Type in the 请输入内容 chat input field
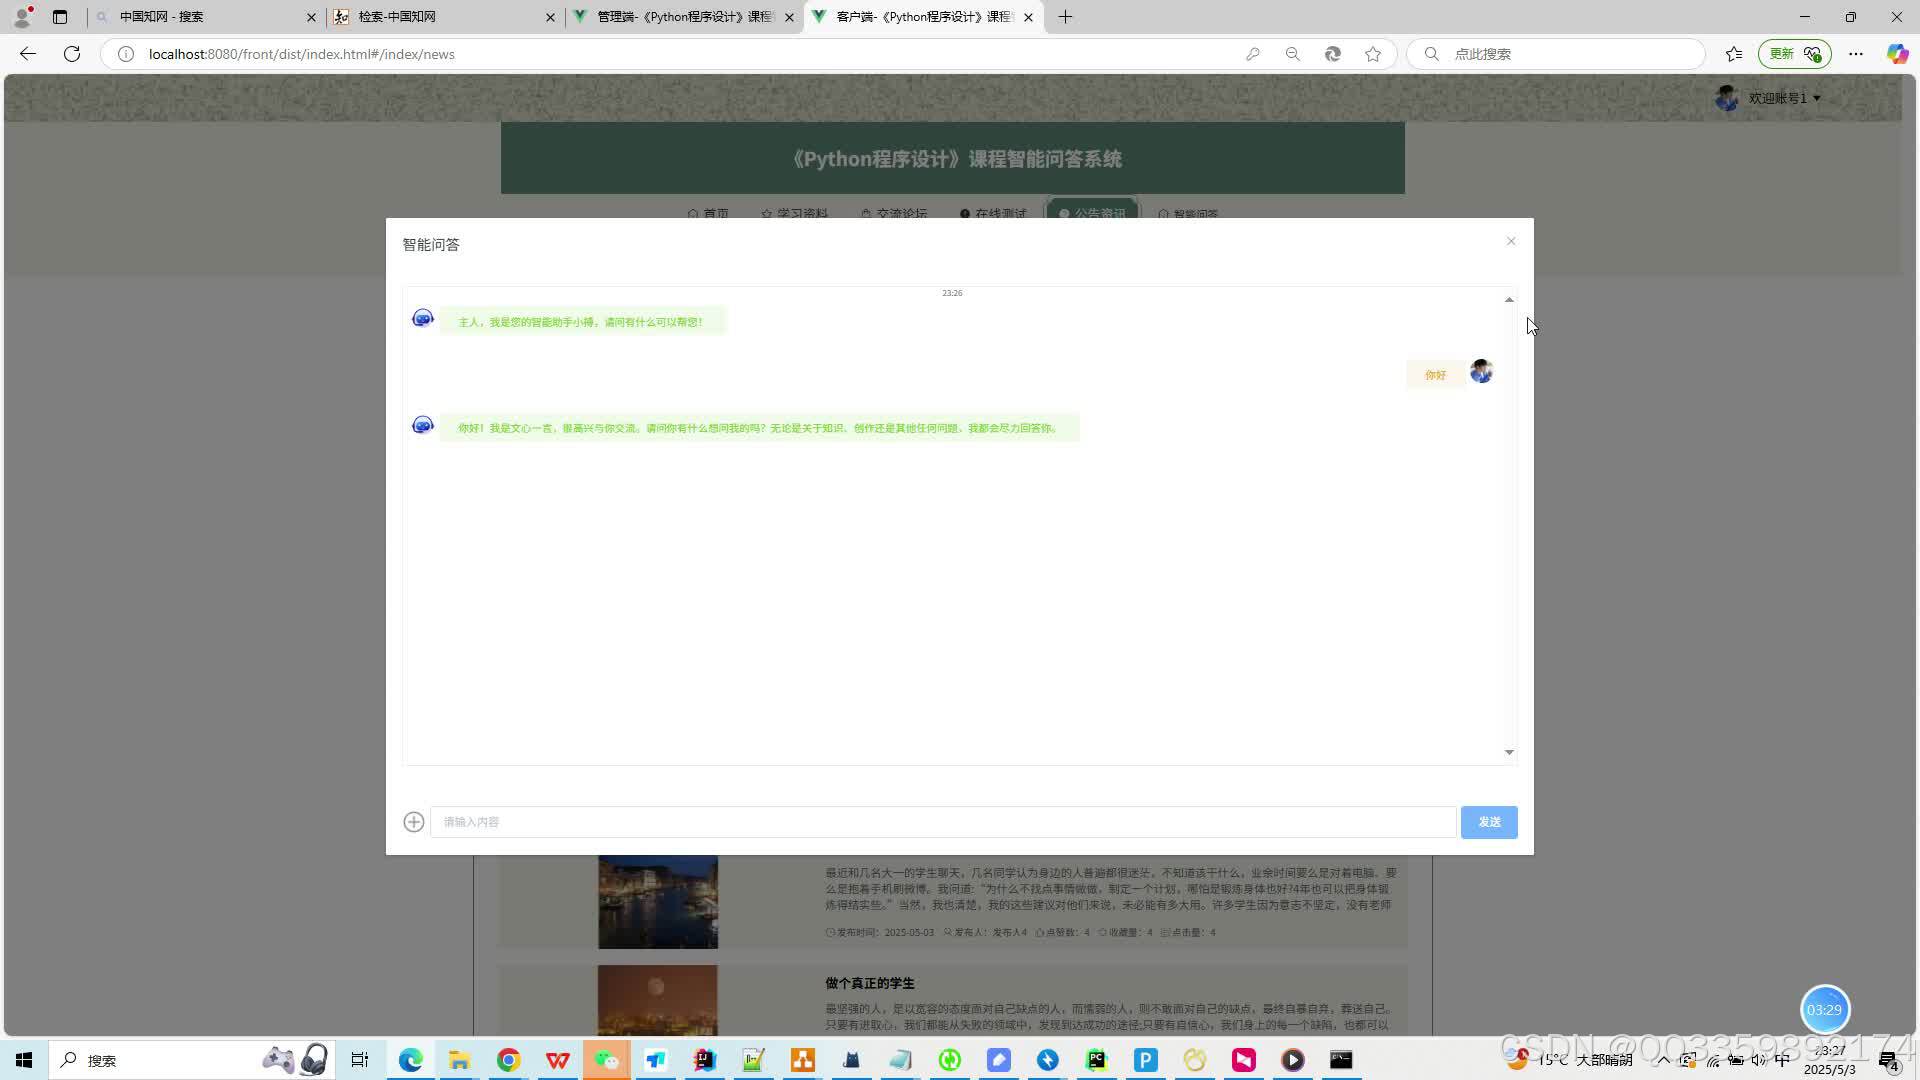The width and height of the screenshot is (1920, 1080). (942, 822)
